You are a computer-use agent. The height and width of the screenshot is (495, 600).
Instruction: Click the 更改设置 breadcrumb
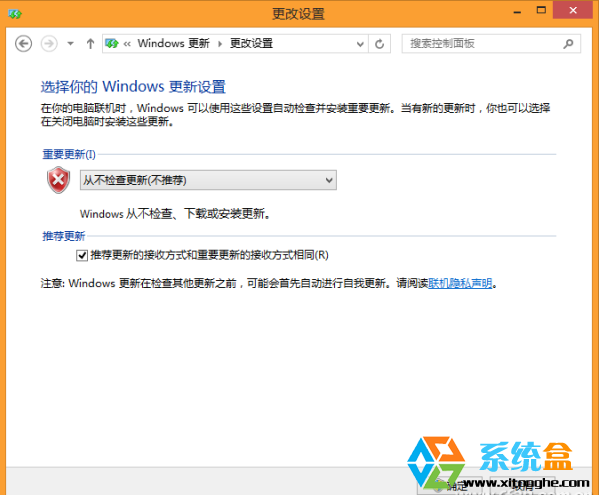251,44
